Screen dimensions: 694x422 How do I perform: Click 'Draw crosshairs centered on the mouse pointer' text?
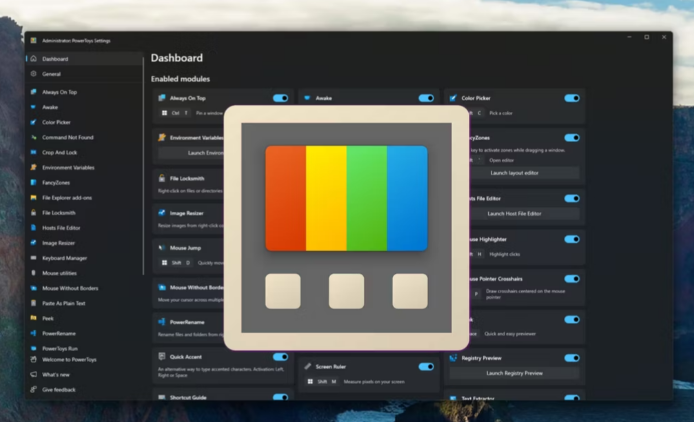525,294
